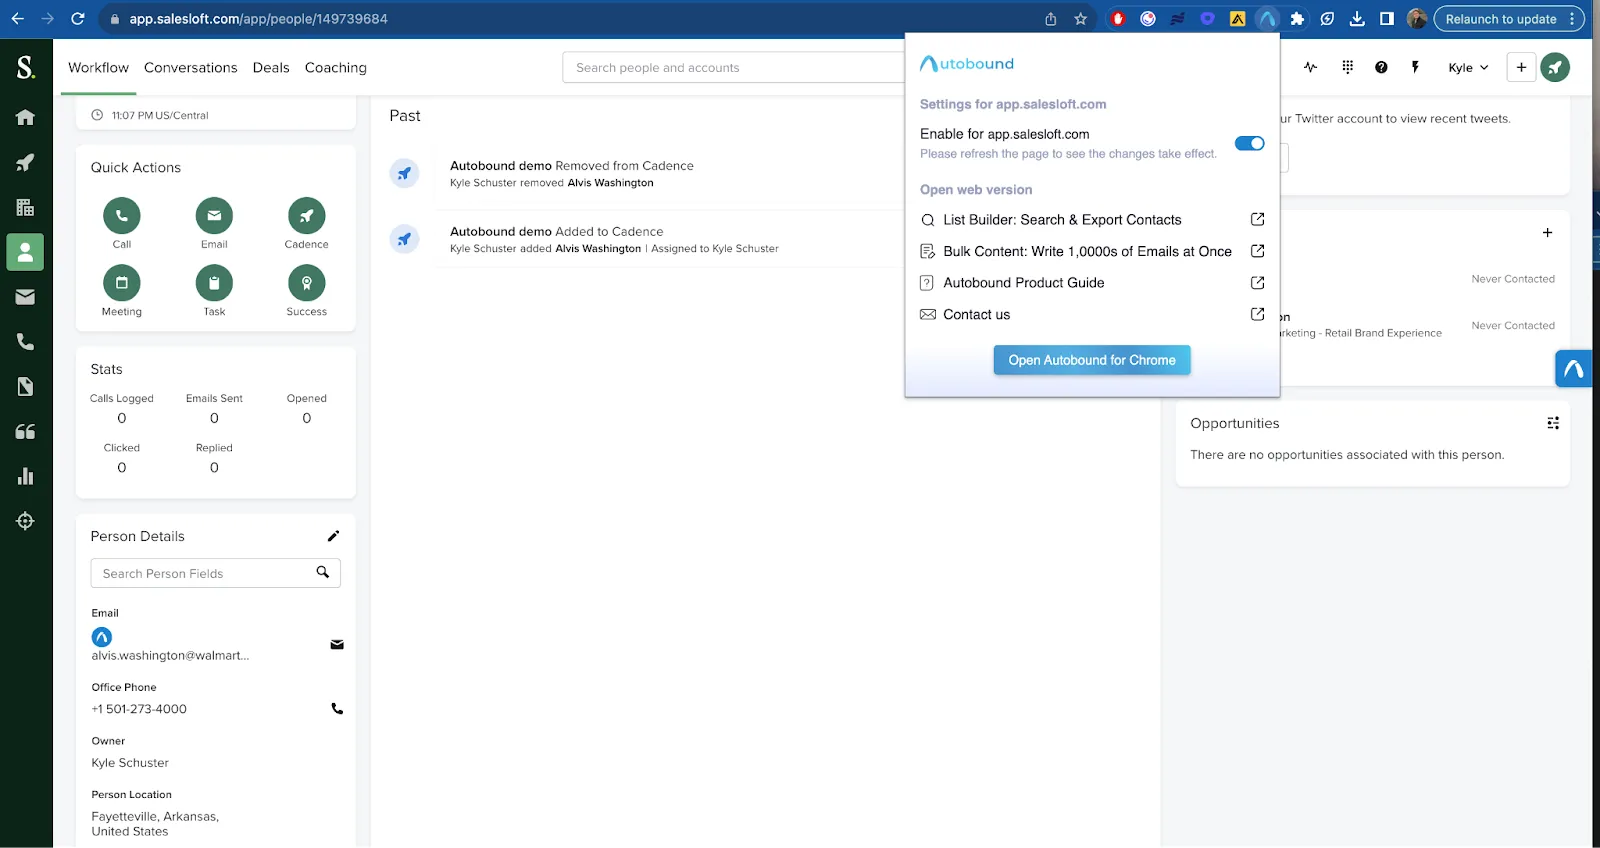Image resolution: width=1600 pixels, height=848 pixels.
Task: Click the browser back arrow
Action: (x=17, y=19)
